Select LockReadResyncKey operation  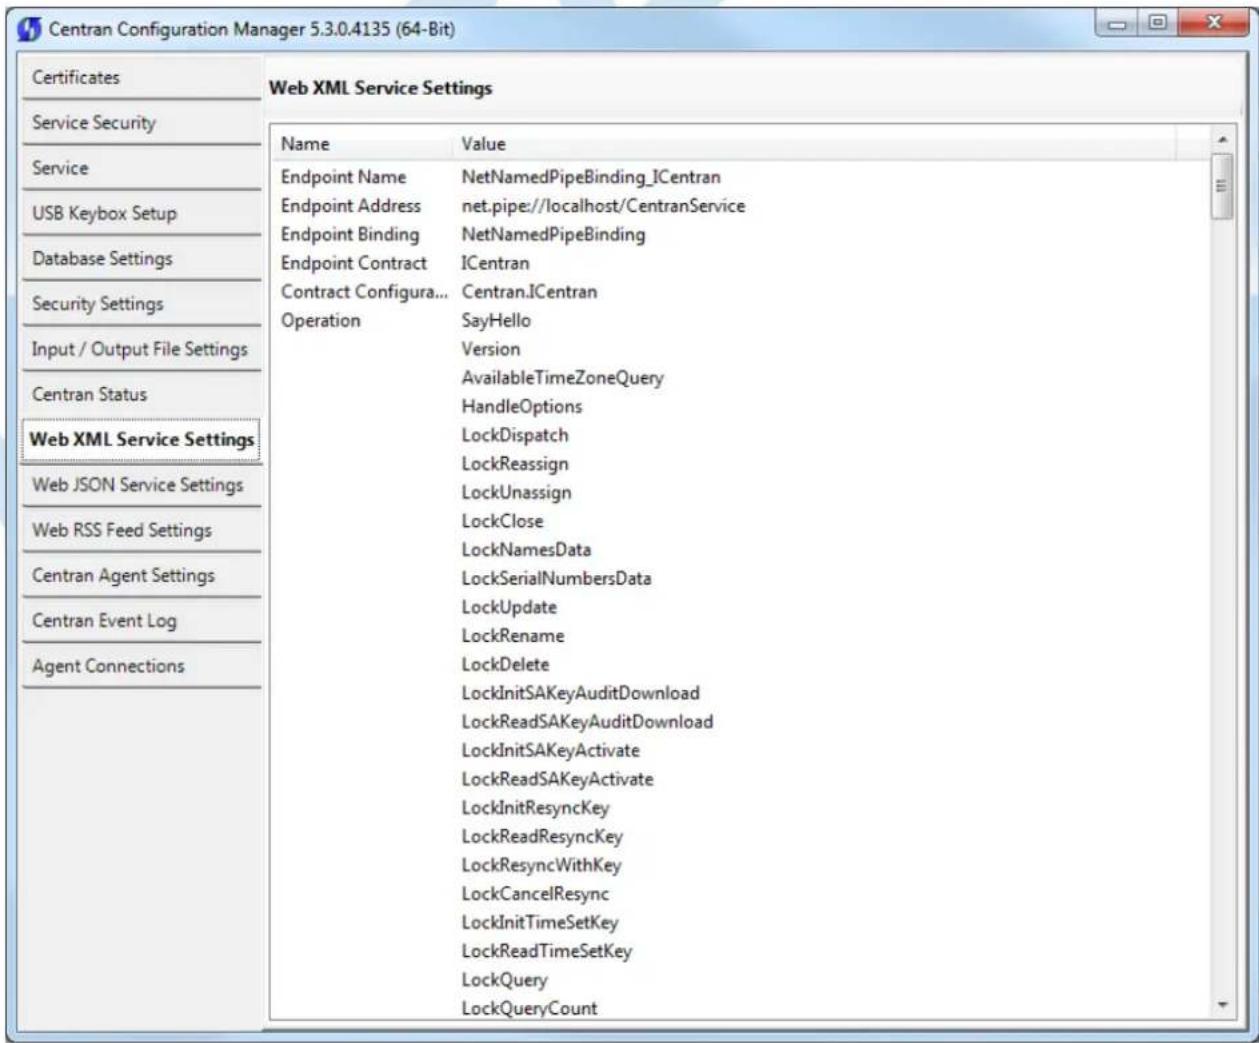pos(542,837)
